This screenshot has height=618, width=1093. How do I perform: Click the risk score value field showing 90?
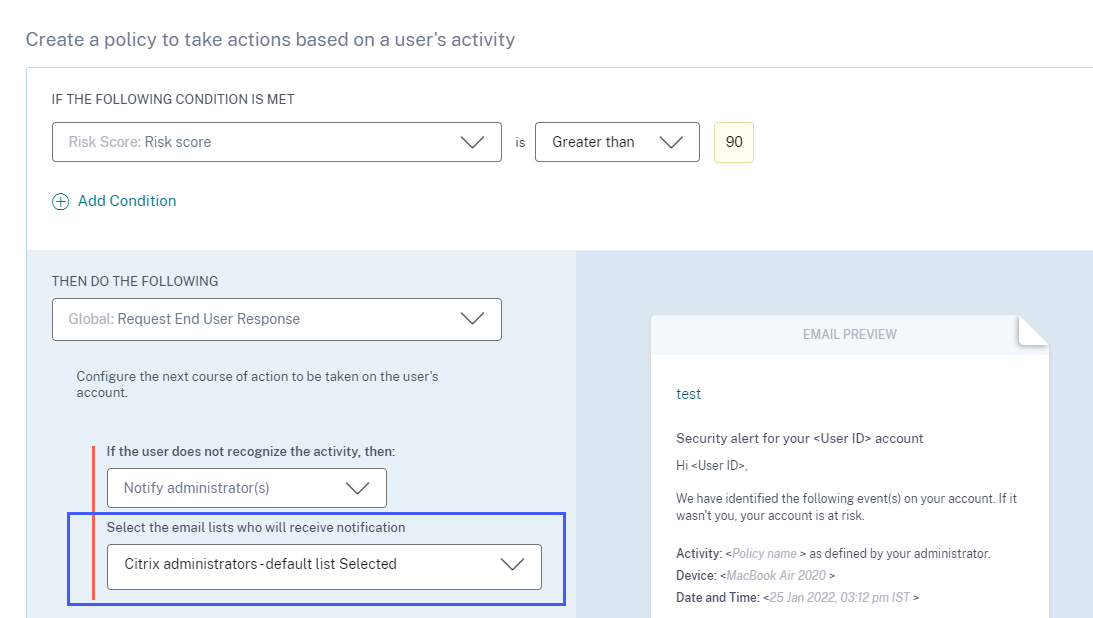click(x=734, y=142)
